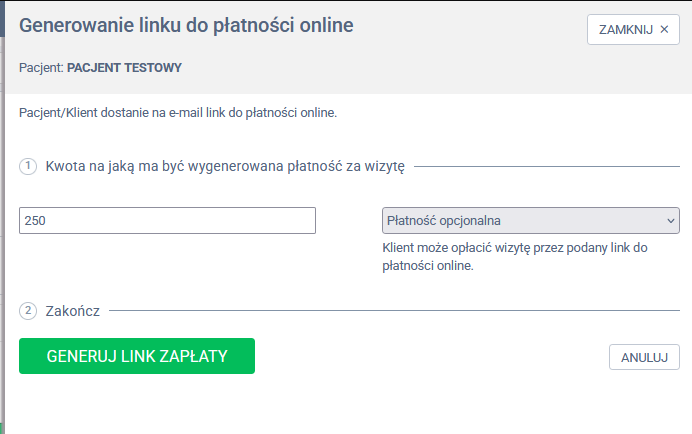Click the Zakończ section title
692x434 pixels.
73,311
